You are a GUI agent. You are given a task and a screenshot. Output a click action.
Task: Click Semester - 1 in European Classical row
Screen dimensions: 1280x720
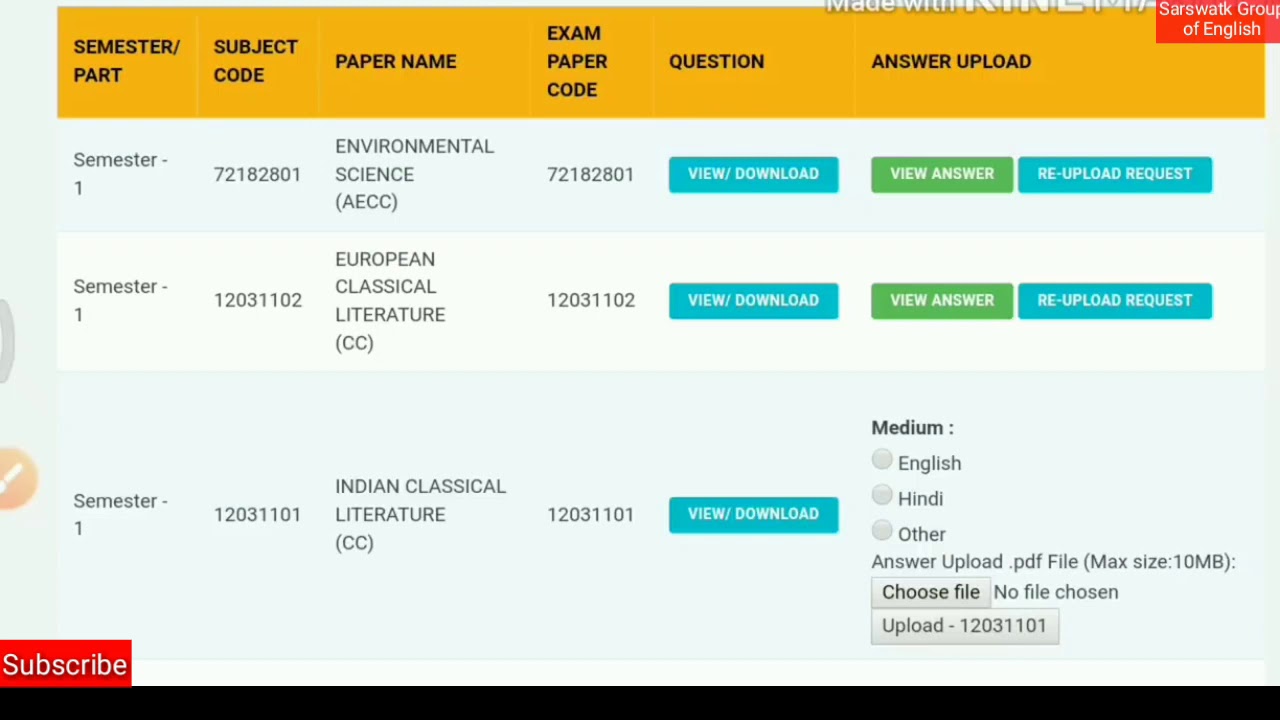[120, 301]
